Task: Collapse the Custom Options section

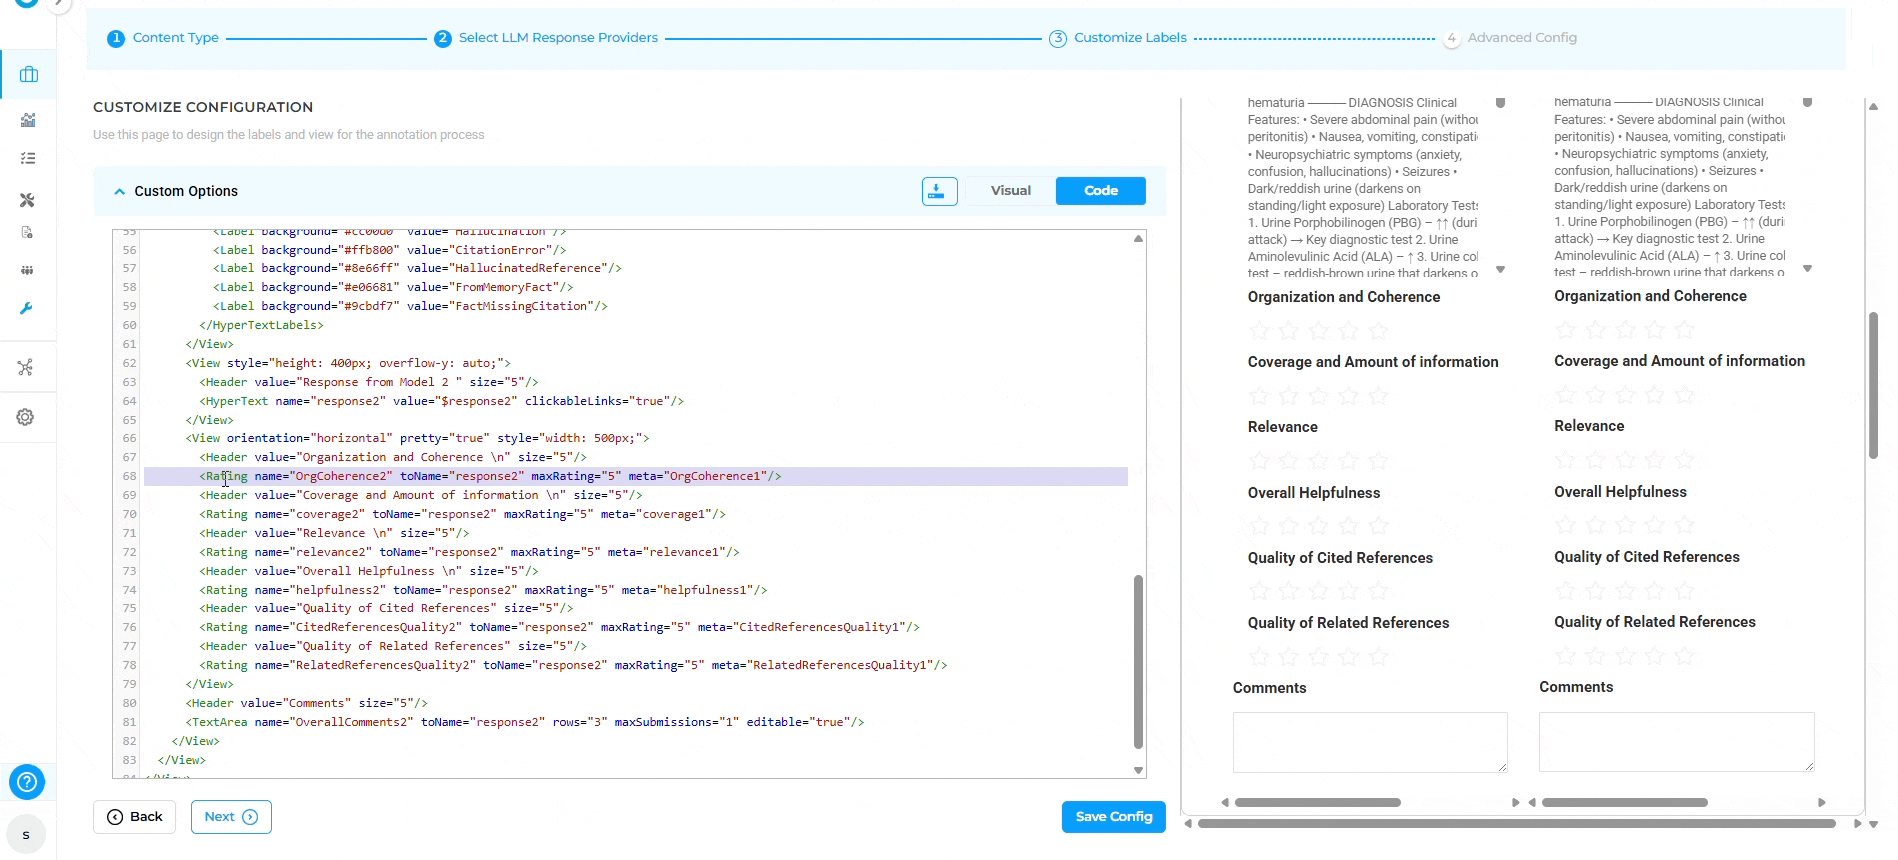Action: [x=120, y=191]
